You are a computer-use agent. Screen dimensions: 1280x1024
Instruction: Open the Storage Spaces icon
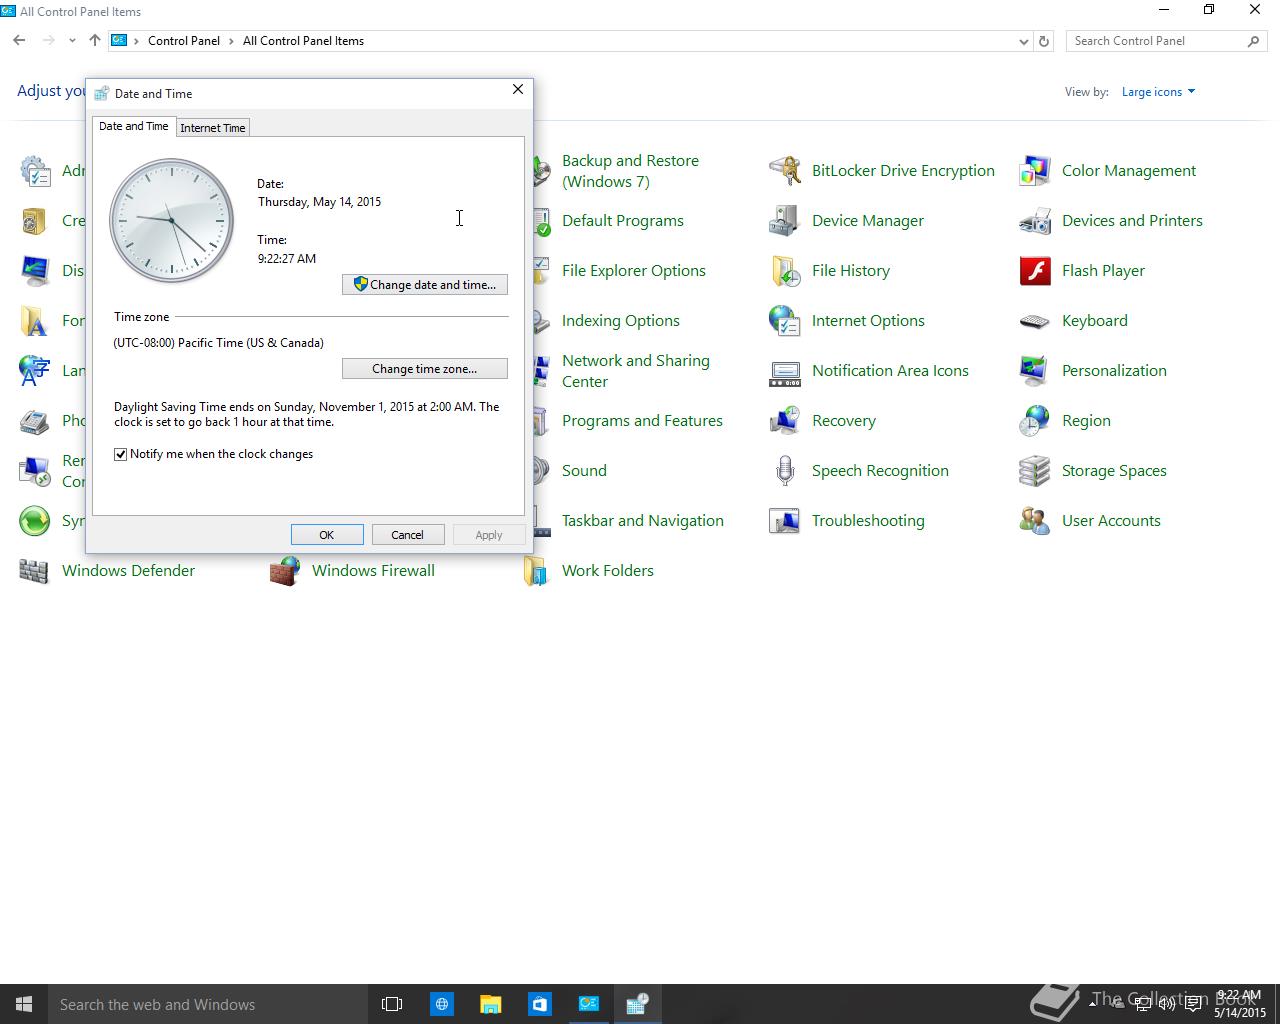(x=1034, y=471)
